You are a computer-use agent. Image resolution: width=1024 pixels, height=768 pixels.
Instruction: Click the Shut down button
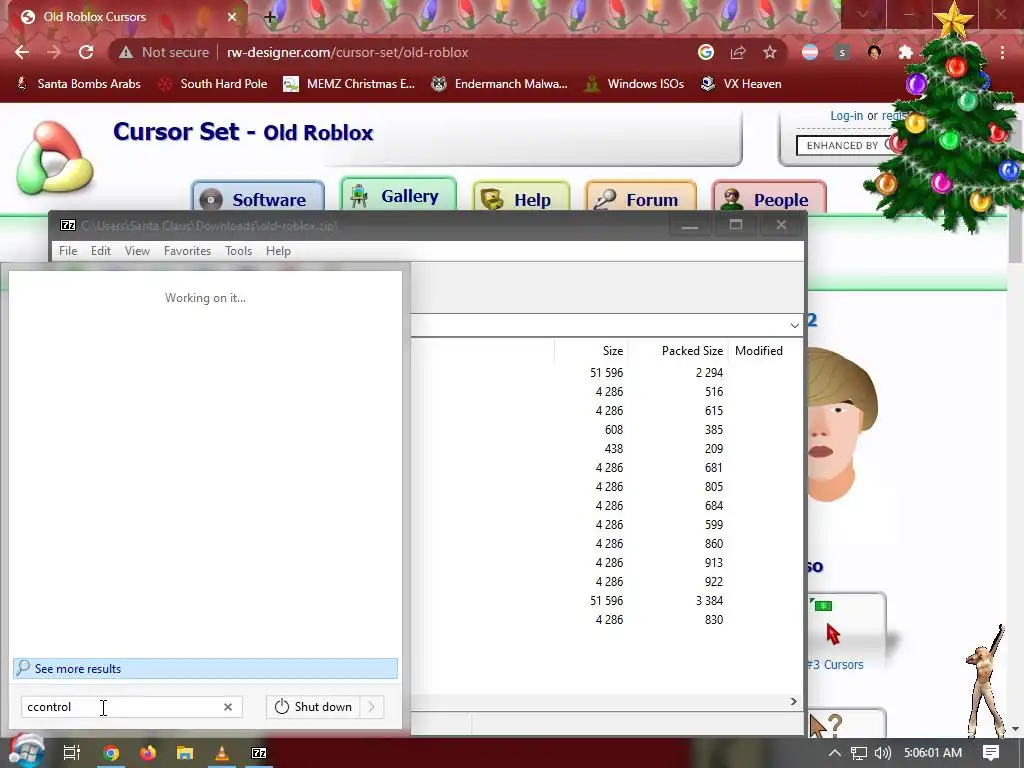pyautogui.click(x=313, y=707)
